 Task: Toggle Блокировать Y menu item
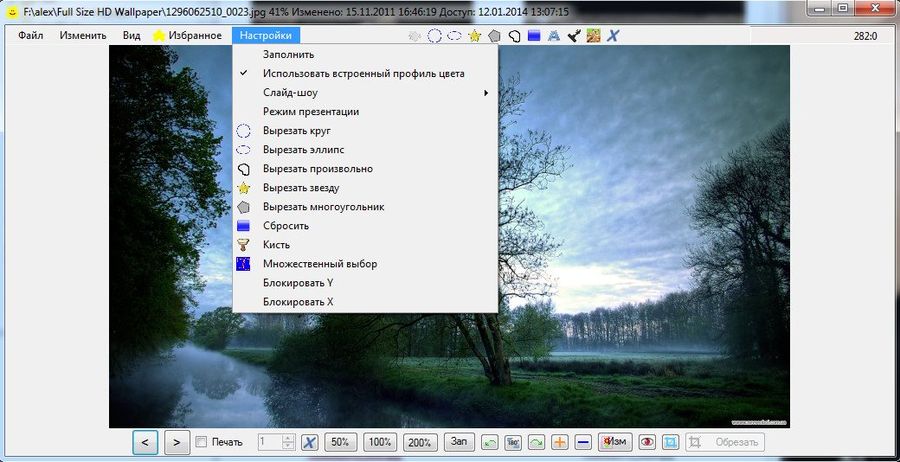pyautogui.click(x=364, y=283)
